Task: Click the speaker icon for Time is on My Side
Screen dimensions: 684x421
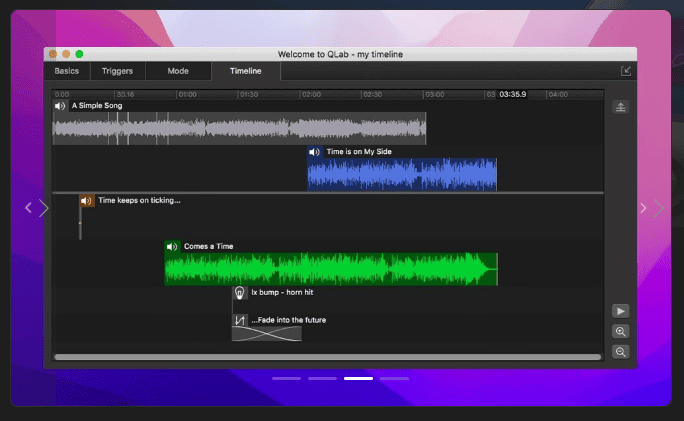Action: coord(315,152)
